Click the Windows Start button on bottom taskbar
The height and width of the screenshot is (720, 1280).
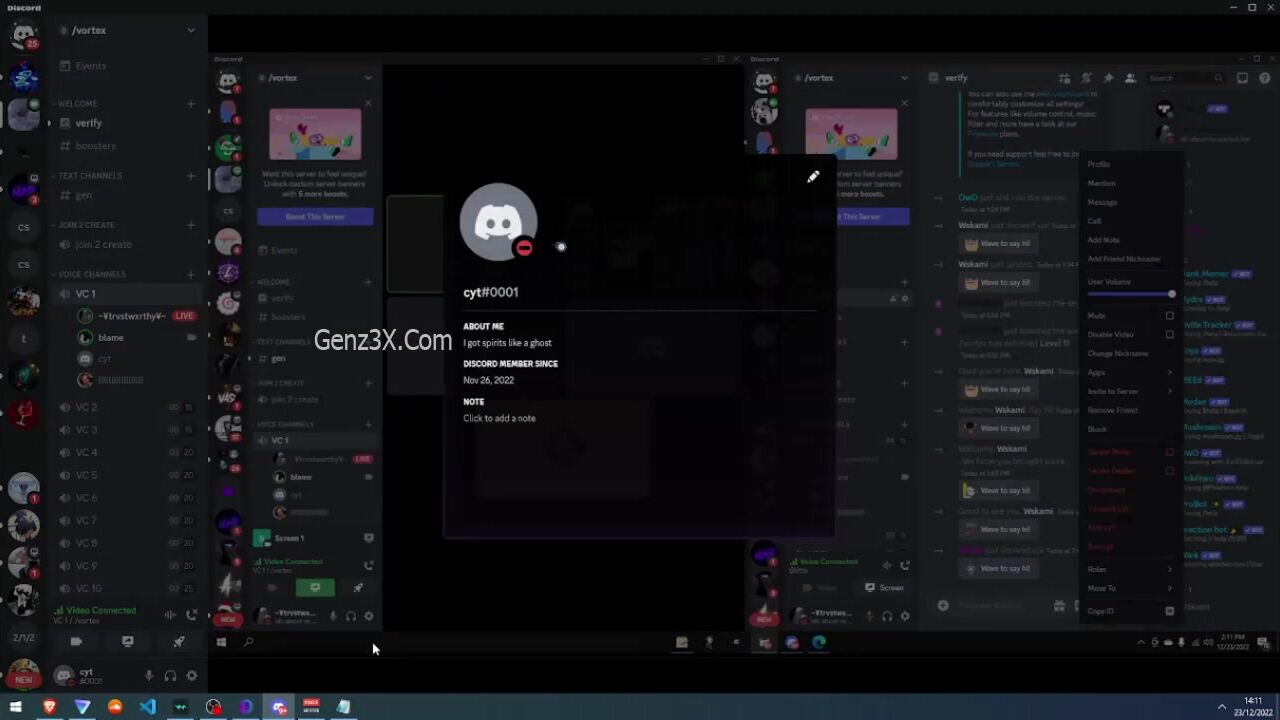pos(15,707)
